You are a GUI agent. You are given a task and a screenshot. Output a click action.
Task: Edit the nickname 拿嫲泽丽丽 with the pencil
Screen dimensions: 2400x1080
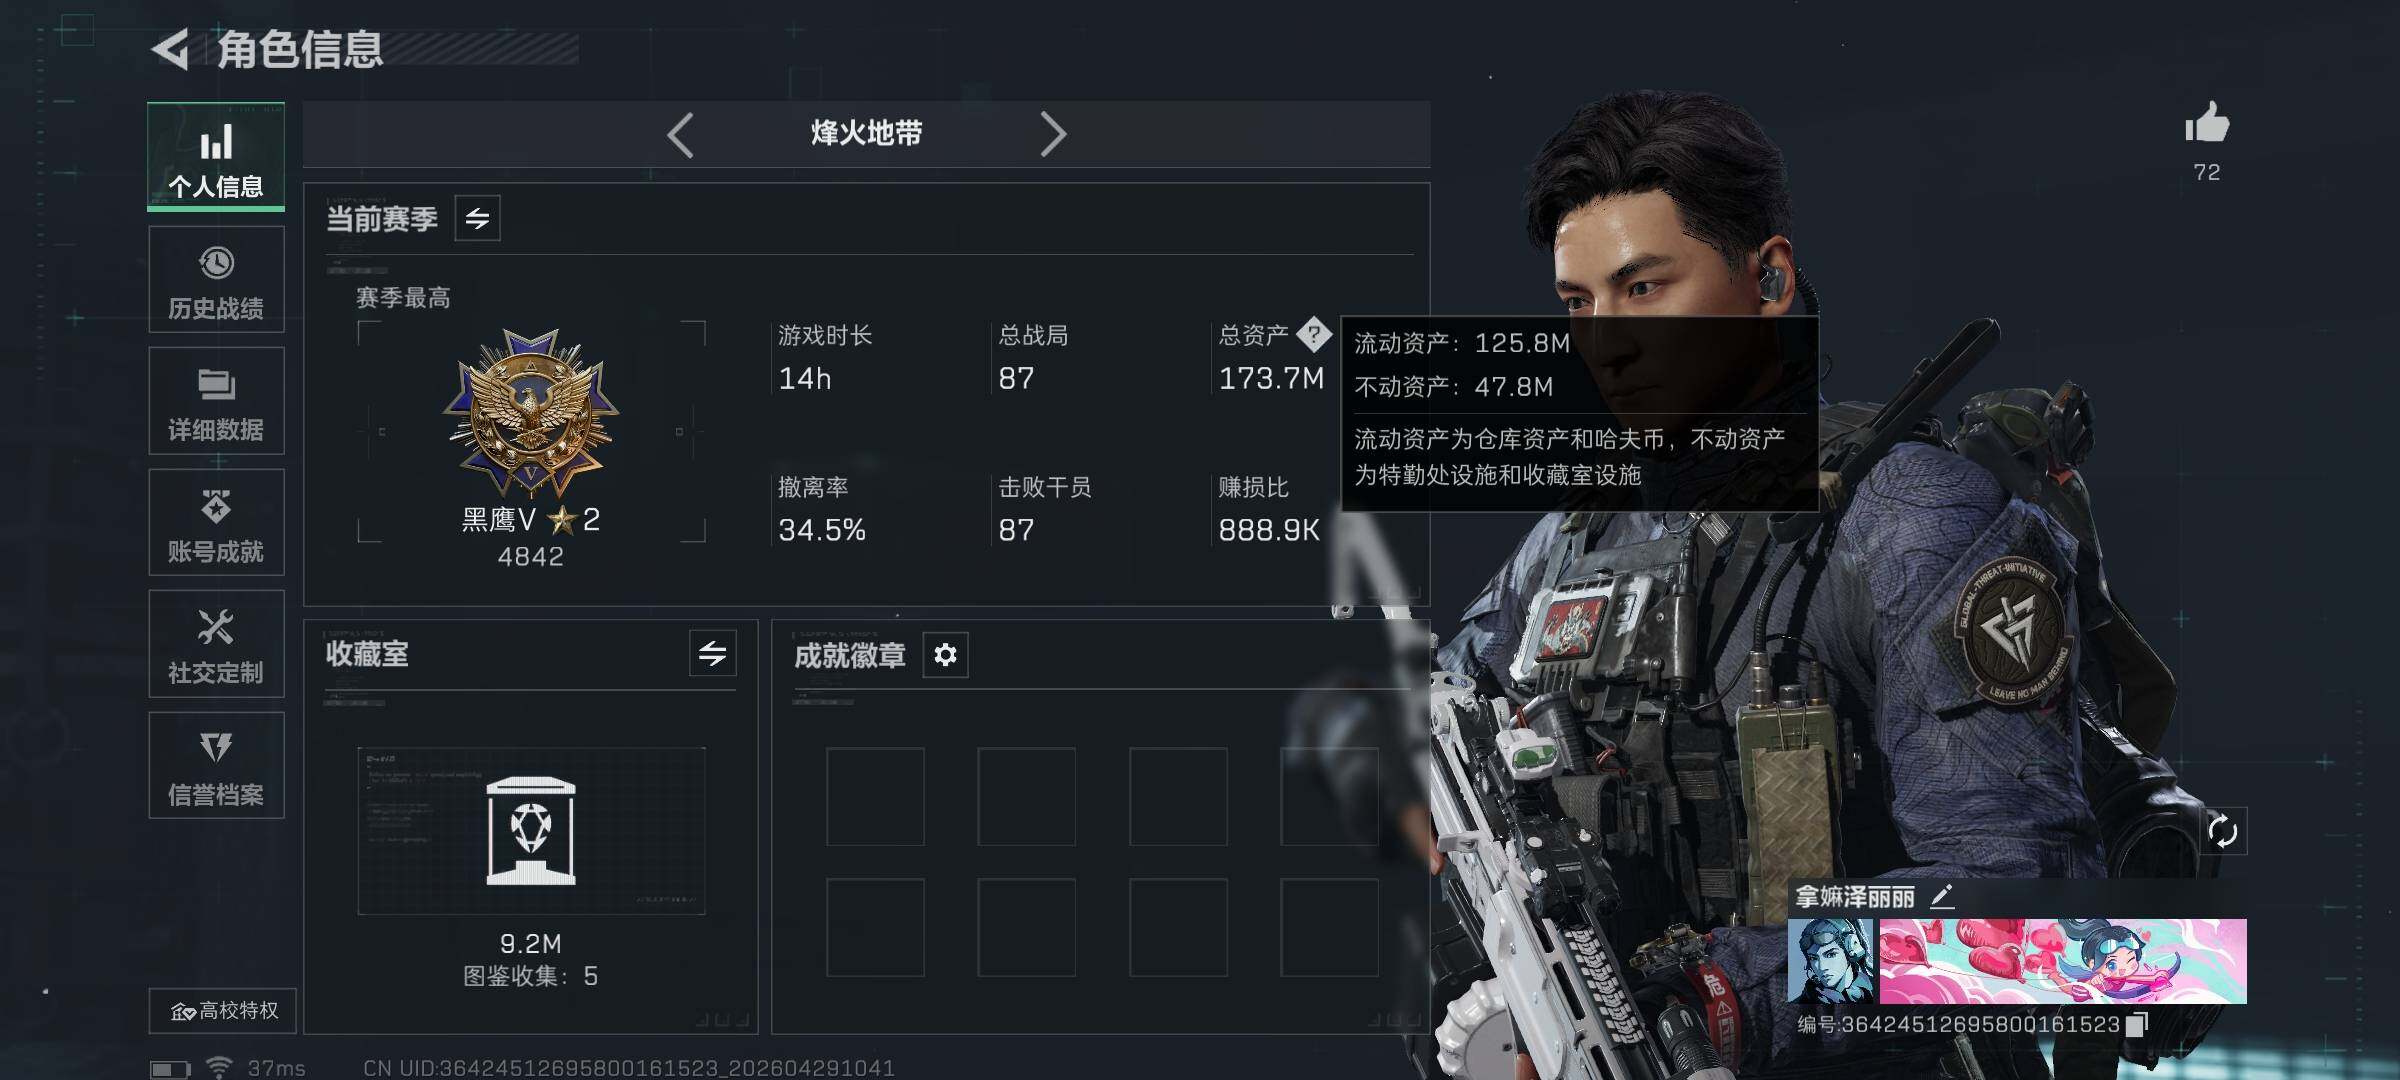(x=1941, y=896)
